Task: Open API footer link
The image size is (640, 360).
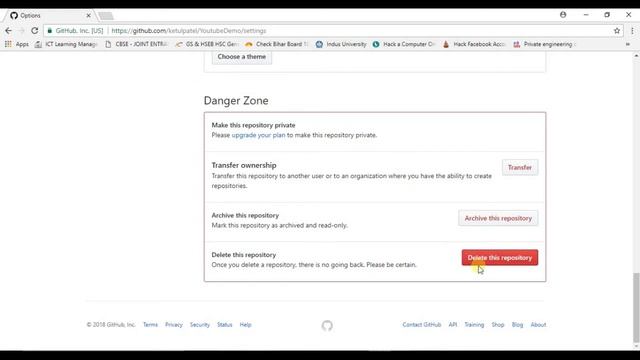Action: pyautogui.click(x=453, y=325)
